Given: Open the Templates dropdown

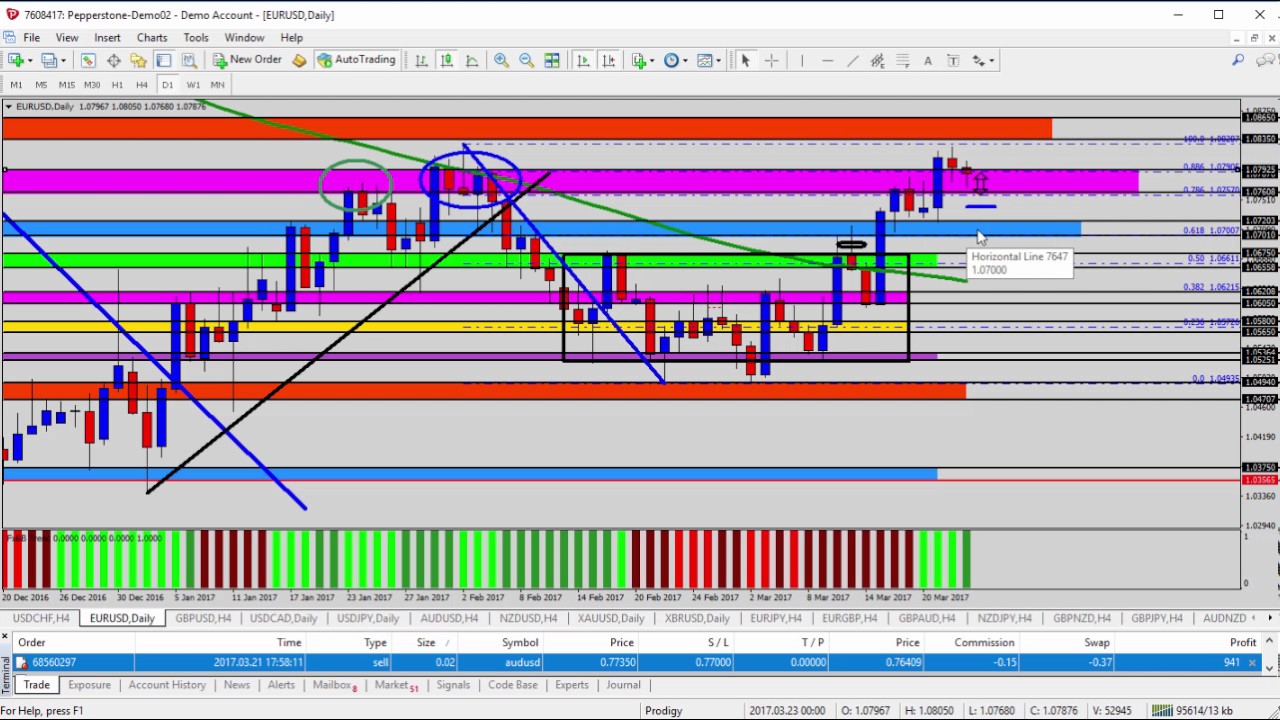Looking at the screenshot, I should [x=709, y=60].
